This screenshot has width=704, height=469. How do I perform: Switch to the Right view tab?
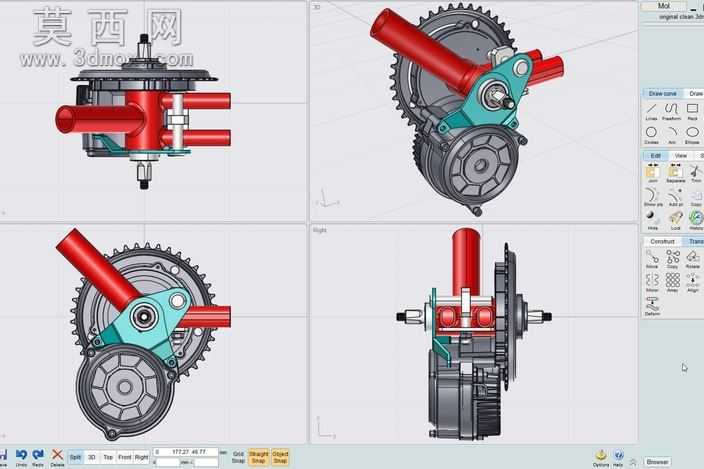[x=141, y=457]
